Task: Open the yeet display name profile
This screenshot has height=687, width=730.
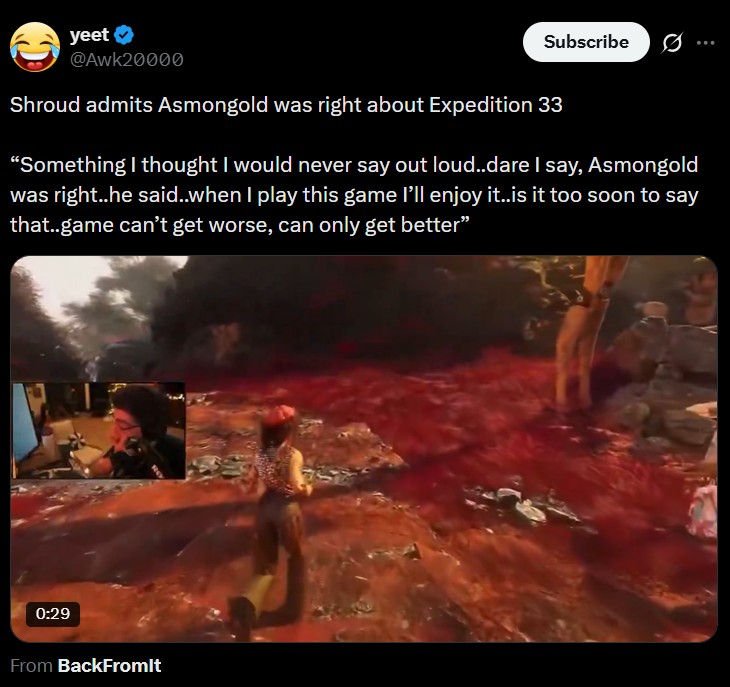Action: click(x=89, y=36)
